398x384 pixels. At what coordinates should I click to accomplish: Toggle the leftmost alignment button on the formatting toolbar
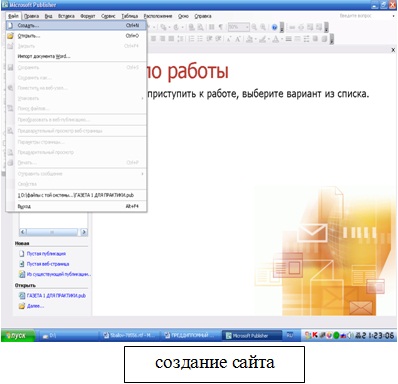[153, 39]
